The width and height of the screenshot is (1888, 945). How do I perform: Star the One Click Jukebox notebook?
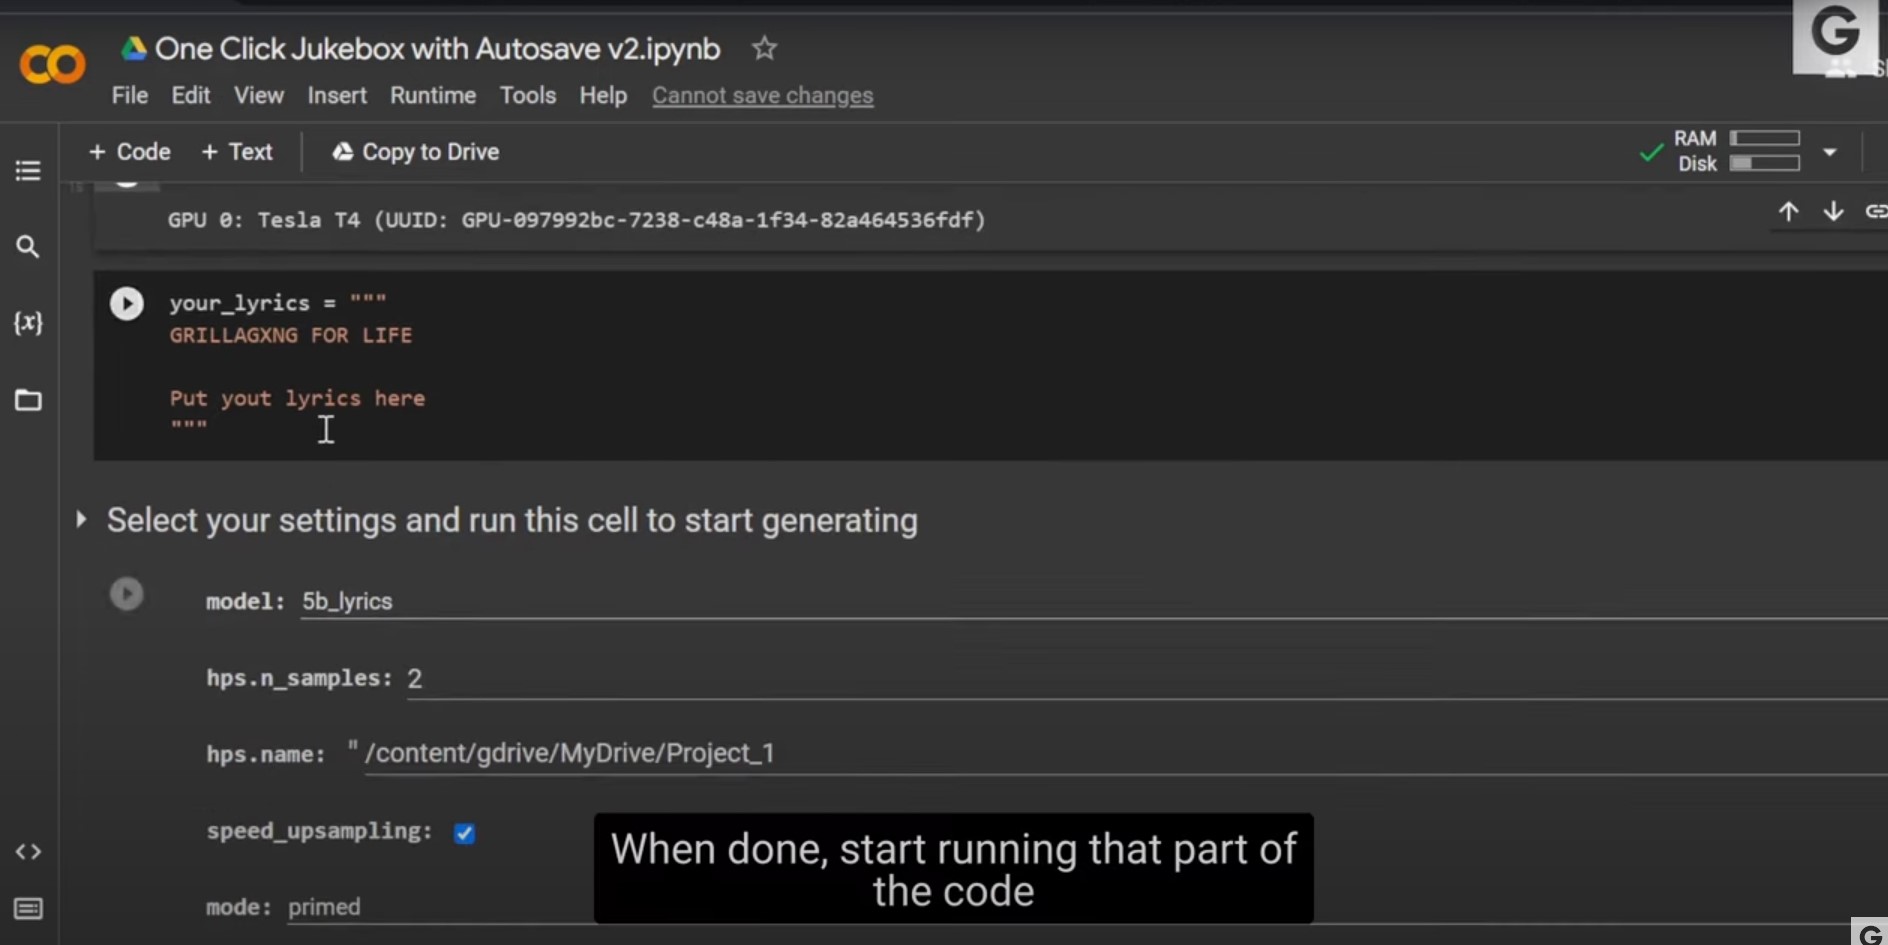(764, 48)
